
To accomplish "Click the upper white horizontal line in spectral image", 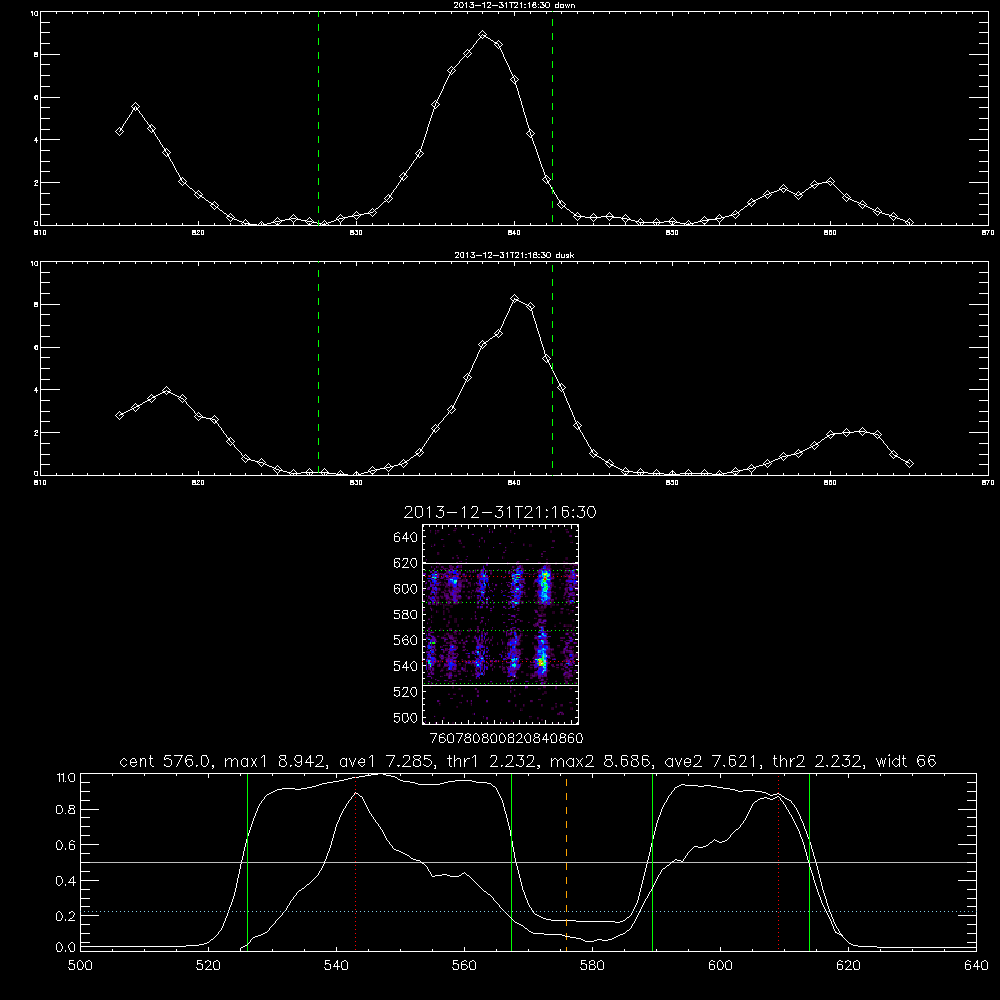I will (501, 563).
